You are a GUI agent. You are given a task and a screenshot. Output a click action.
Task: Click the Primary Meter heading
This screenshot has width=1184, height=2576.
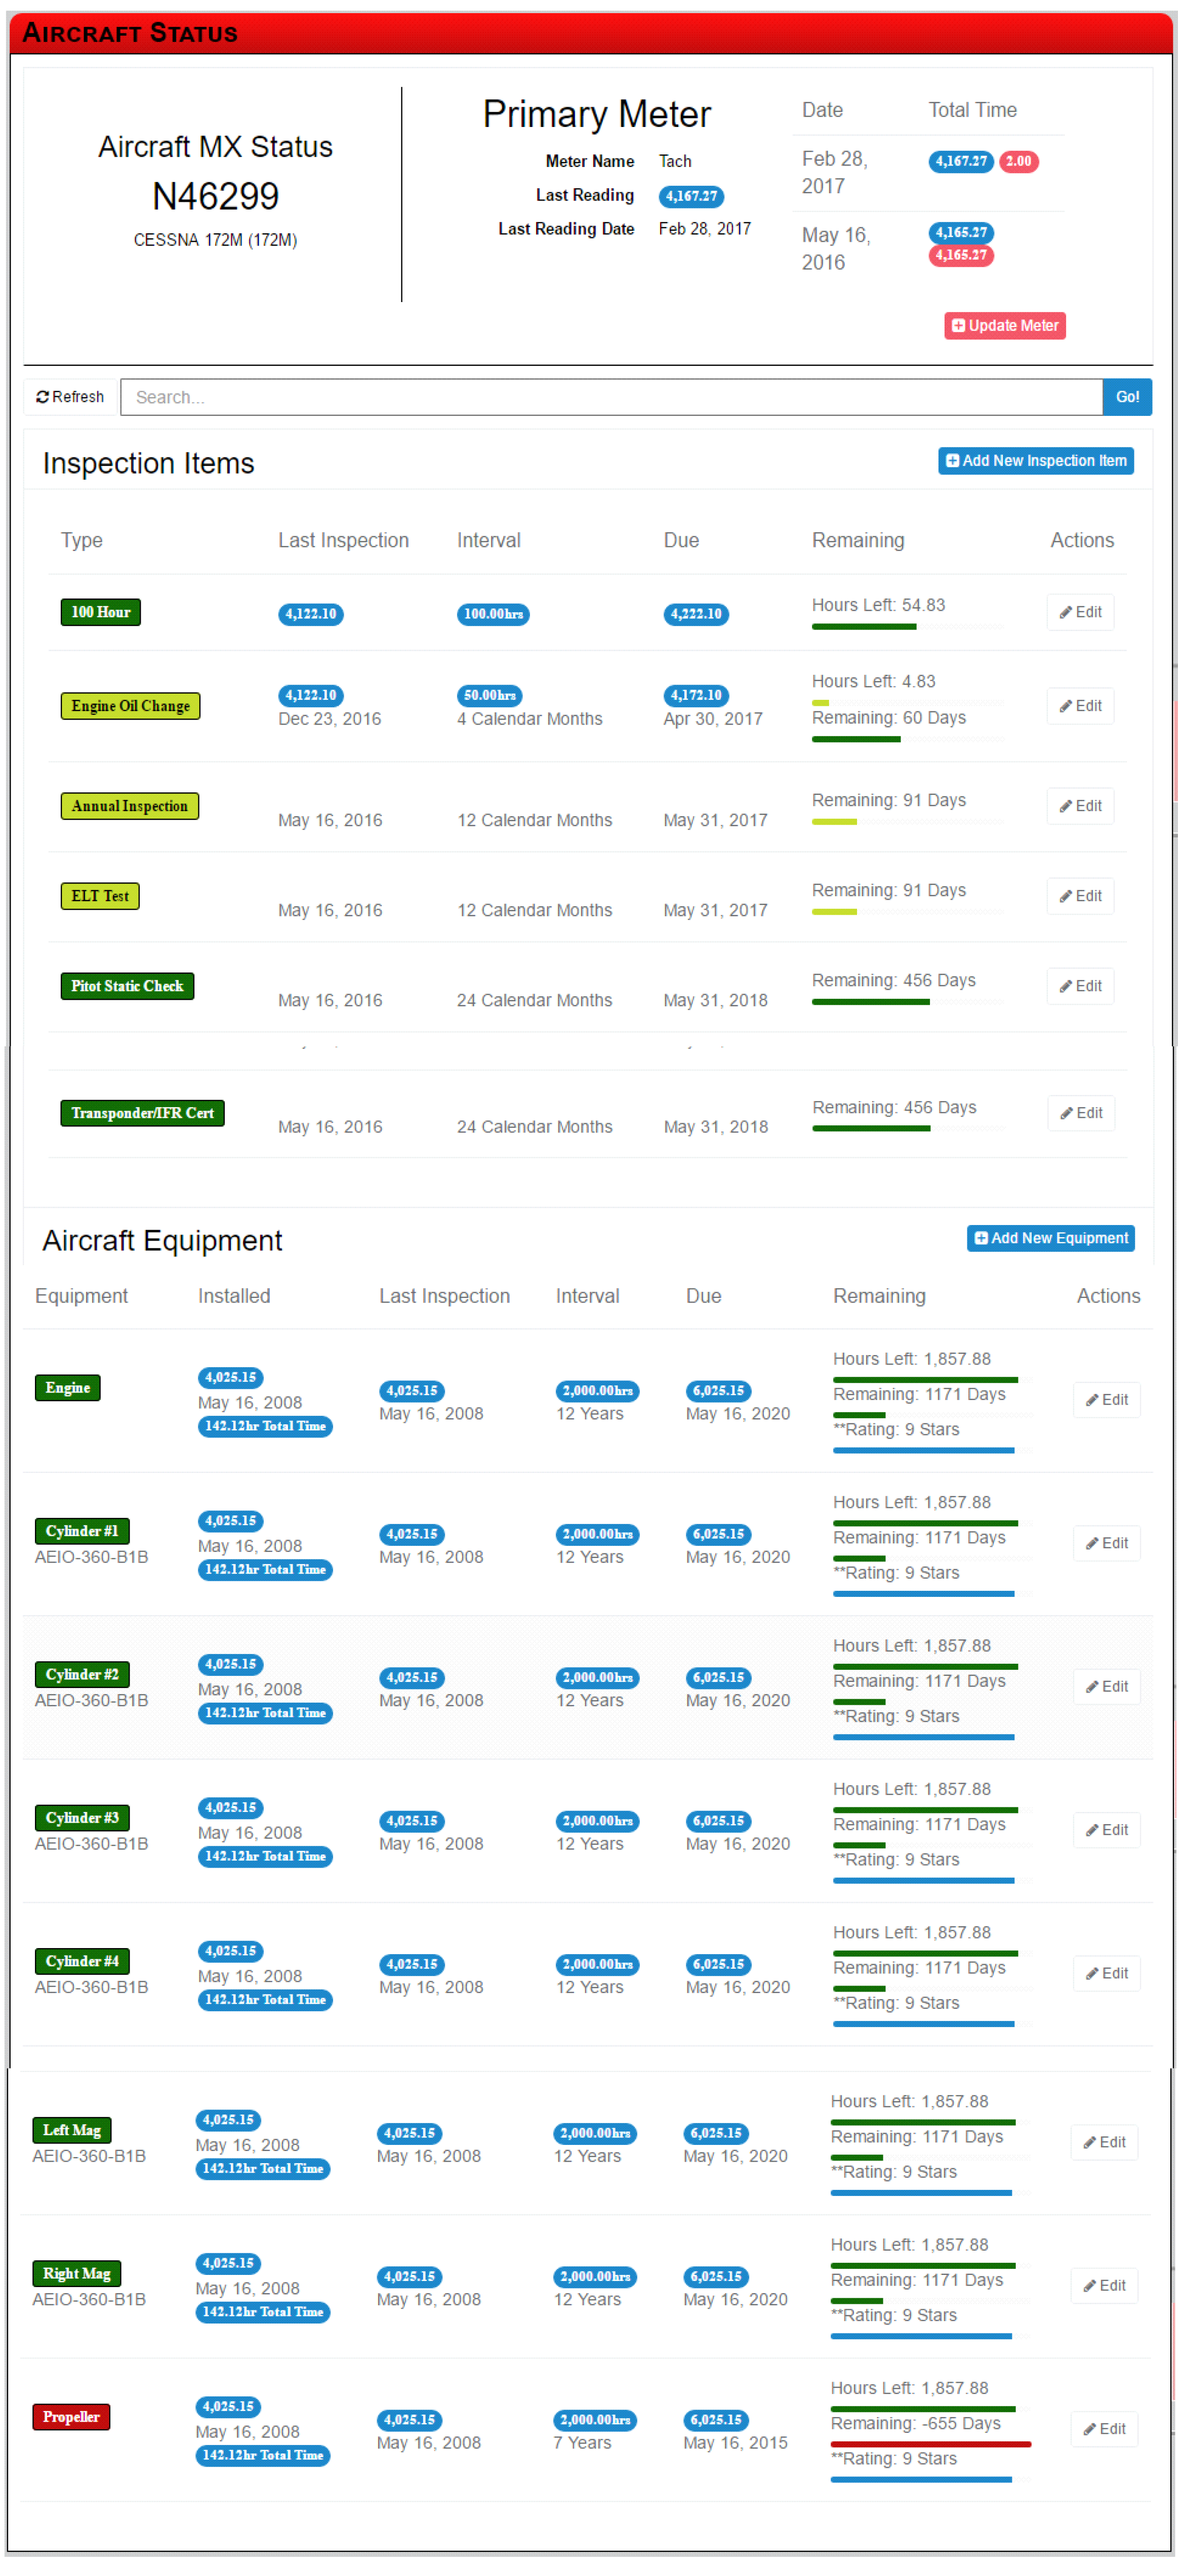pos(597,114)
